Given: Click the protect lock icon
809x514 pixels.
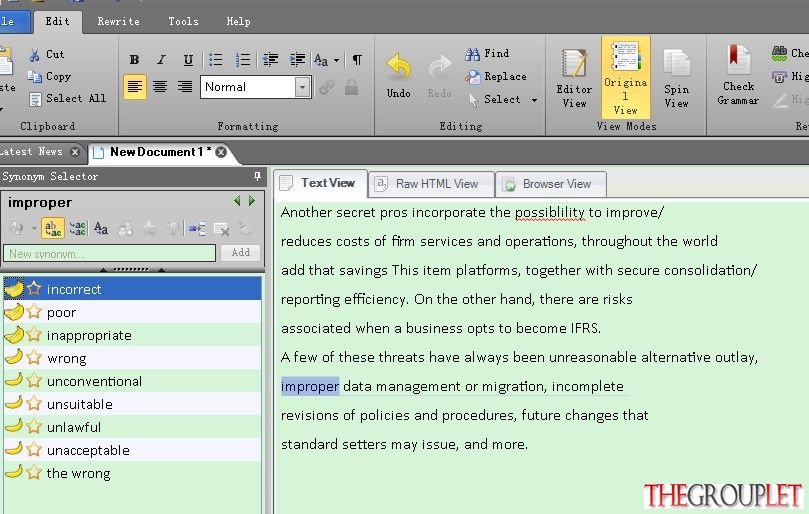Looking at the screenshot, I should tap(351, 87).
